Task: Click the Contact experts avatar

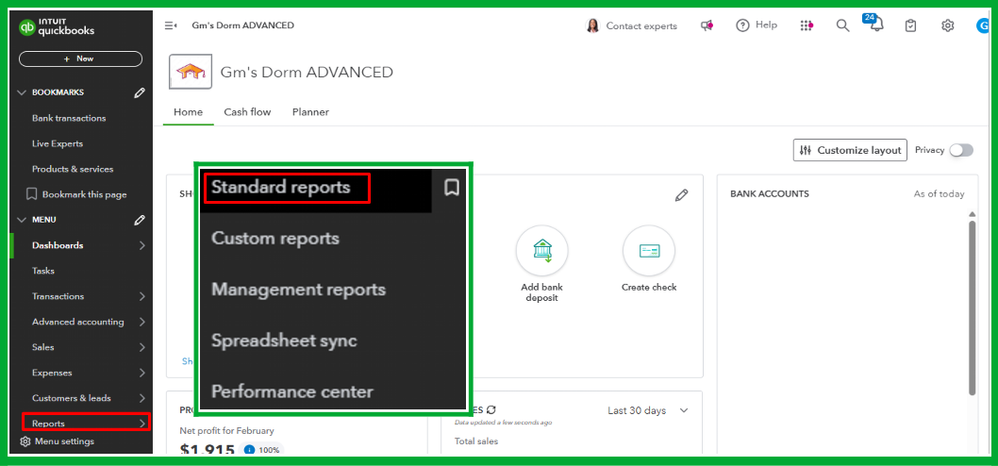Action: [x=593, y=26]
